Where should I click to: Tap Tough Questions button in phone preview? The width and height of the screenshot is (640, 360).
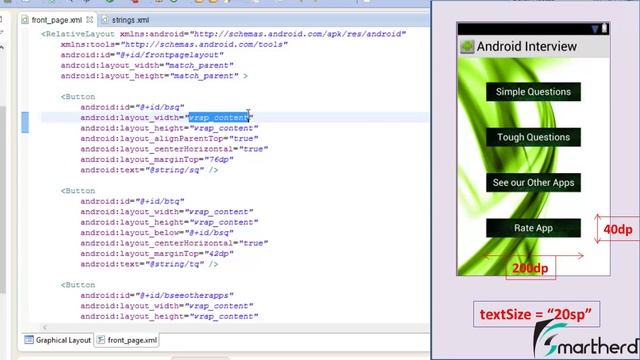(x=533, y=137)
